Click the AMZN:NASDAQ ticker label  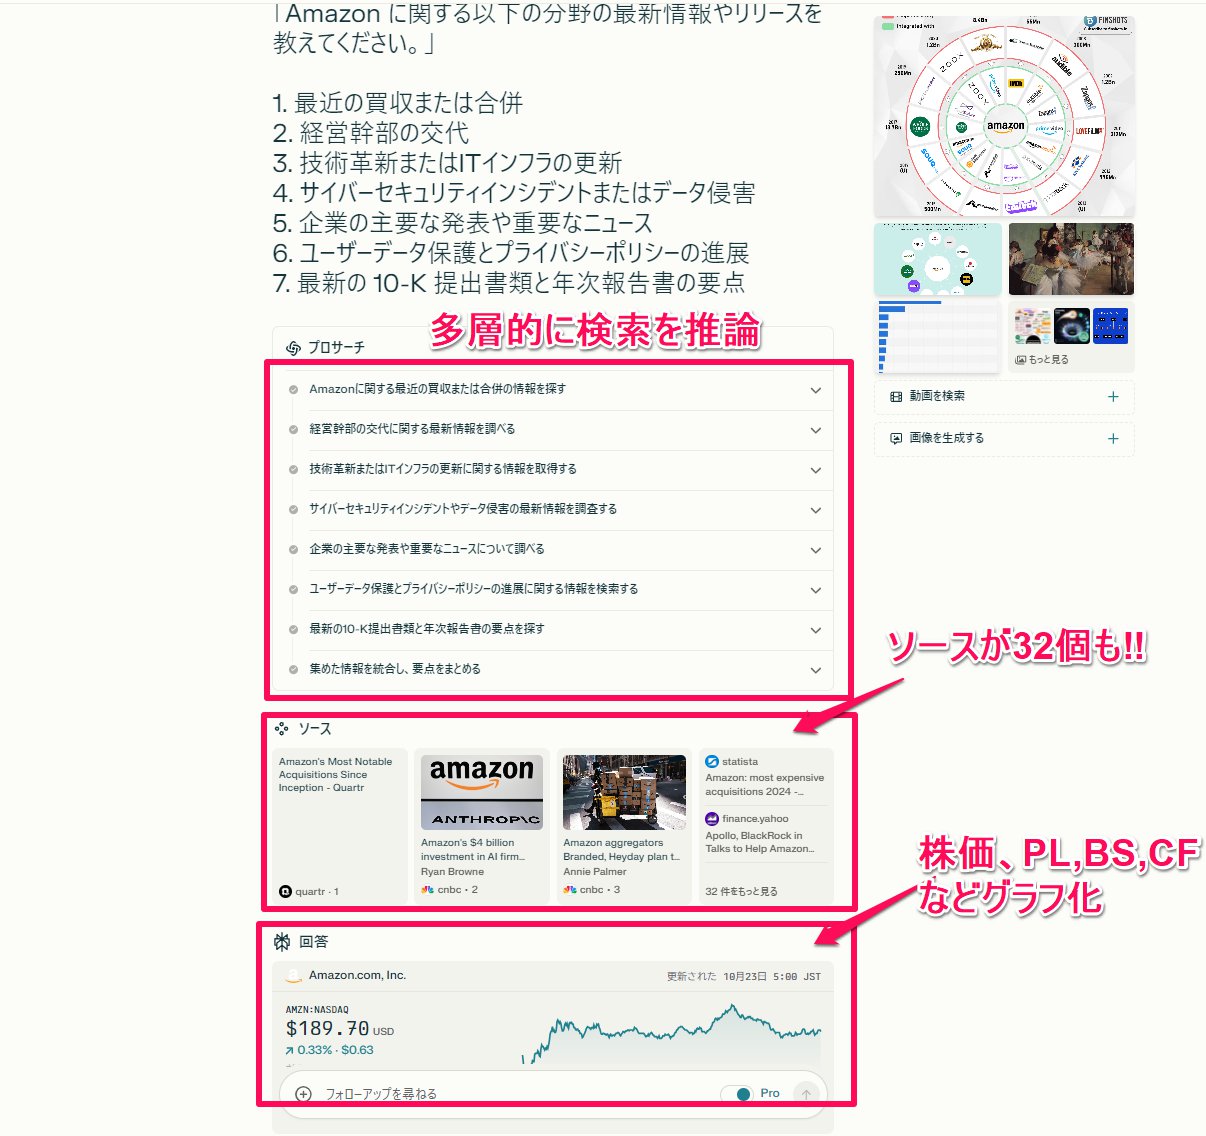point(317,1010)
